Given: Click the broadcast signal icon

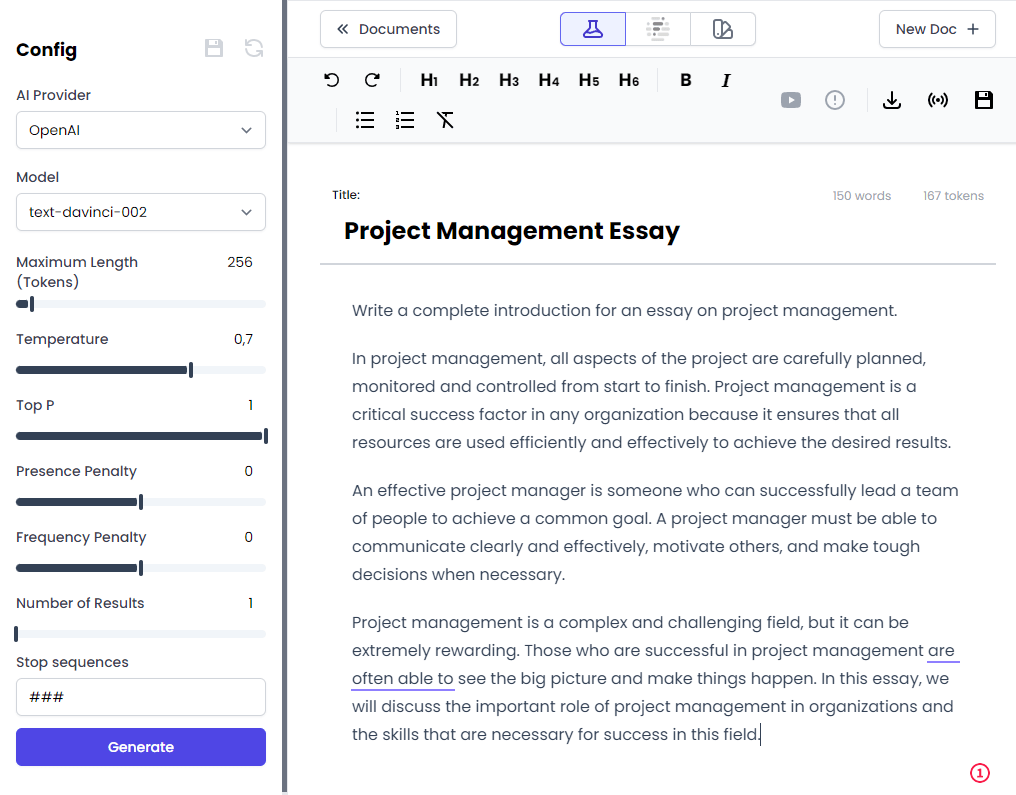Looking at the screenshot, I should coord(938,100).
